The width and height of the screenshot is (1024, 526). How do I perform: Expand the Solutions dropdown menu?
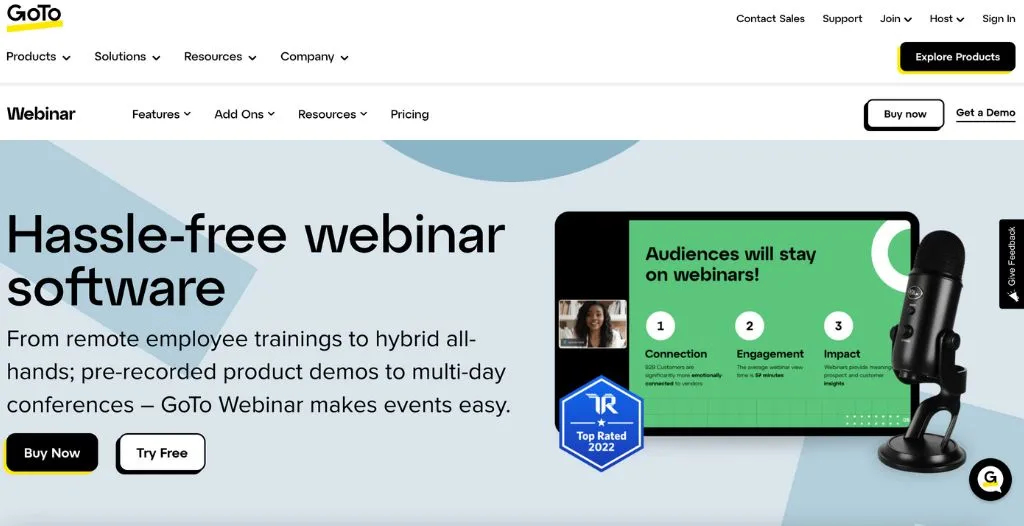[127, 57]
